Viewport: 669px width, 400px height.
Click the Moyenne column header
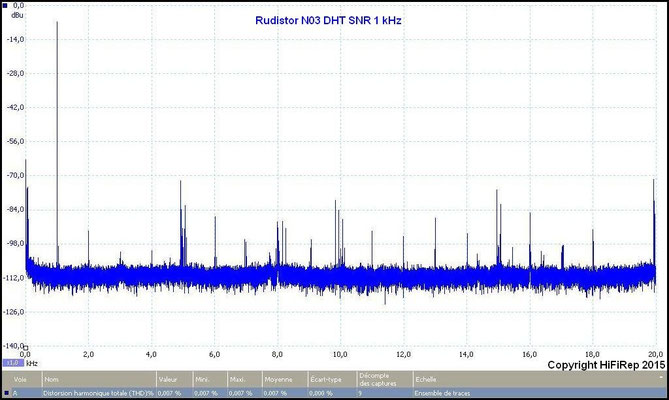tap(278, 380)
